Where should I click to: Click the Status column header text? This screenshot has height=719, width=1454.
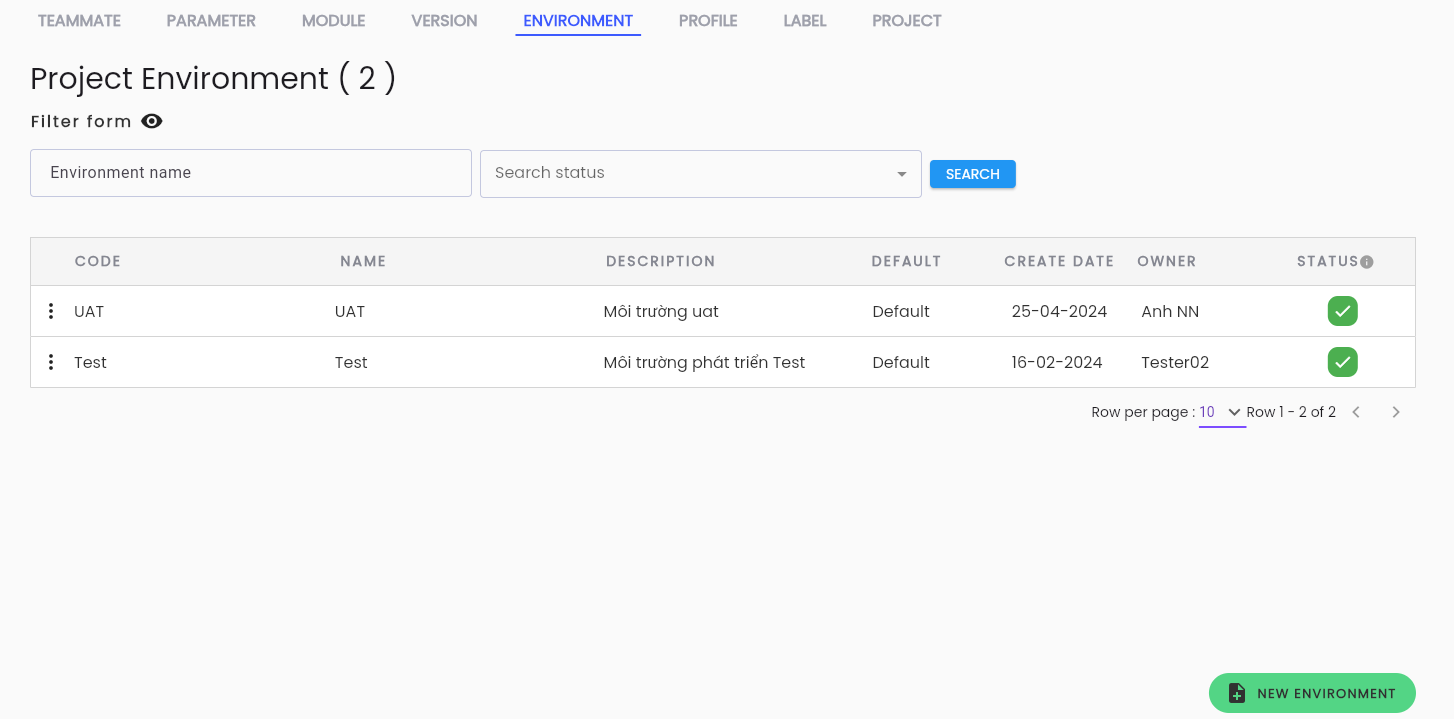pyautogui.click(x=1328, y=262)
